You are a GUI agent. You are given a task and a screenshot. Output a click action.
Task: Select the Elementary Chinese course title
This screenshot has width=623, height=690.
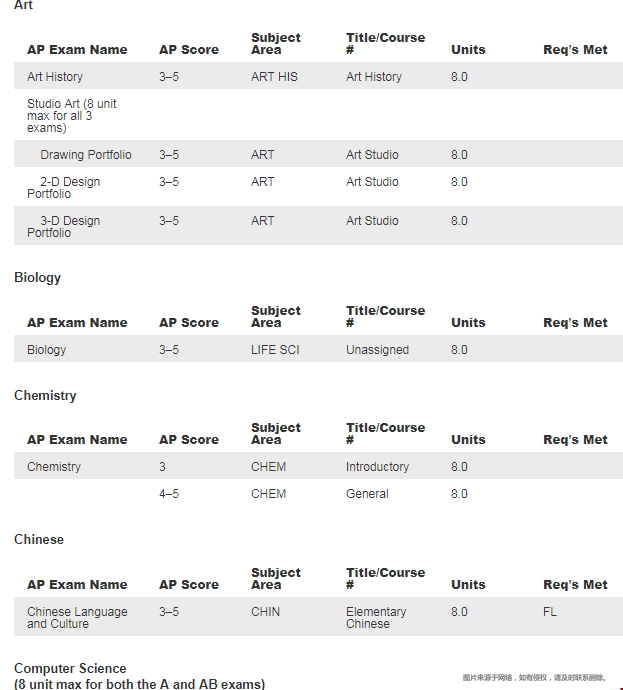376,618
